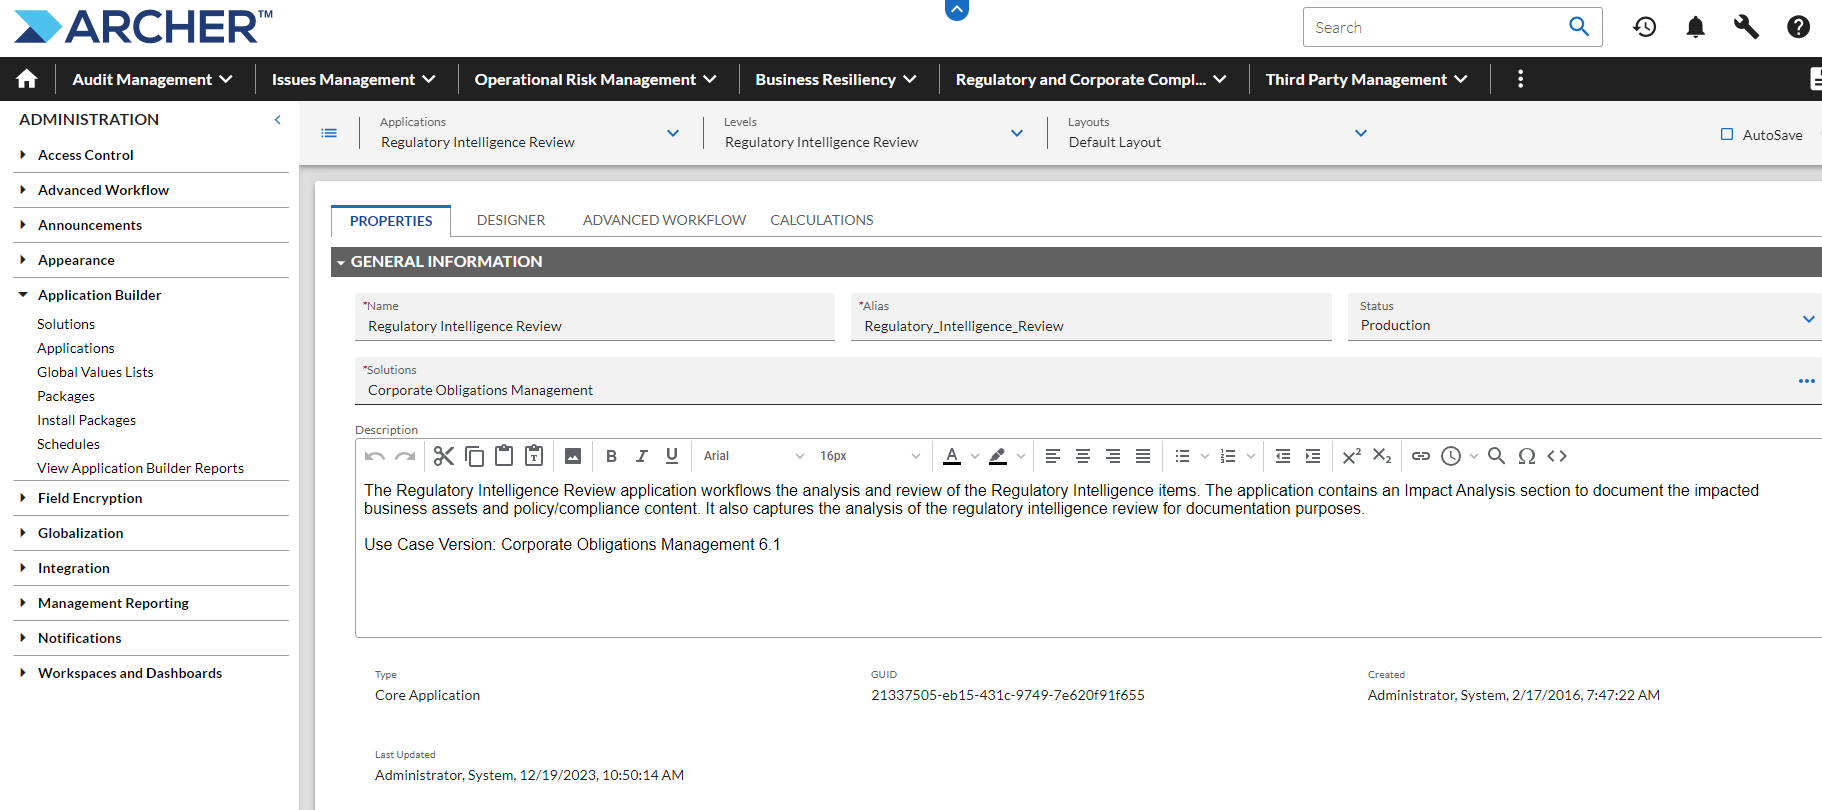
Task: Expand the Access Control tree node
Action: pyautogui.click(x=23, y=155)
